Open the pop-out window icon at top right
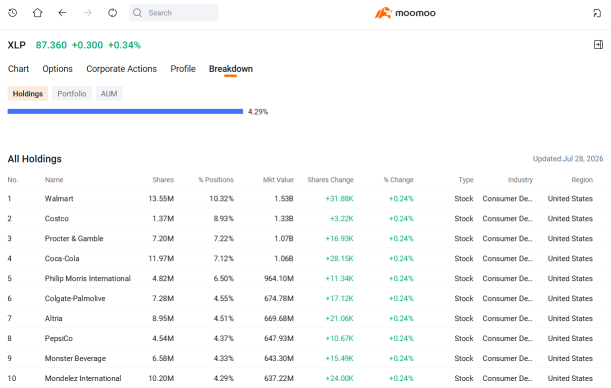The width and height of the screenshot is (611, 388). pyautogui.click(x=597, y=13)
